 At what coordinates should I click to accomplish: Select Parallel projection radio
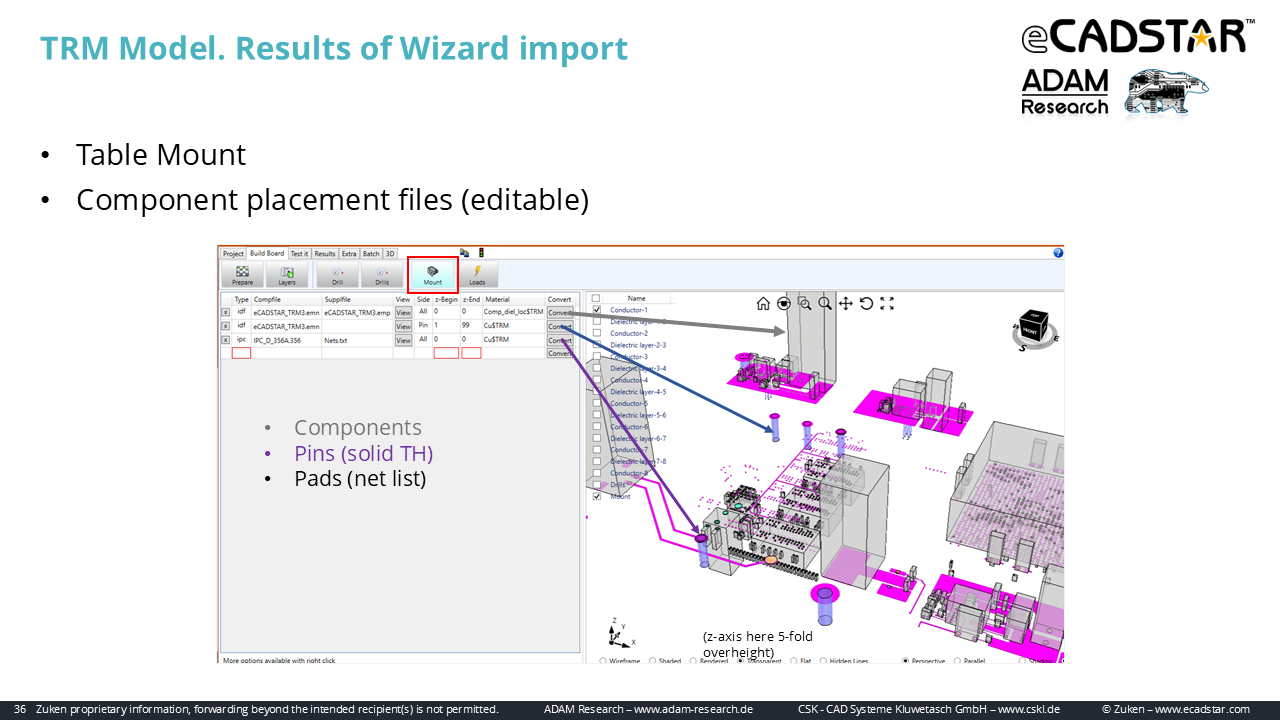pyautogui.click(x=957, y=661)
